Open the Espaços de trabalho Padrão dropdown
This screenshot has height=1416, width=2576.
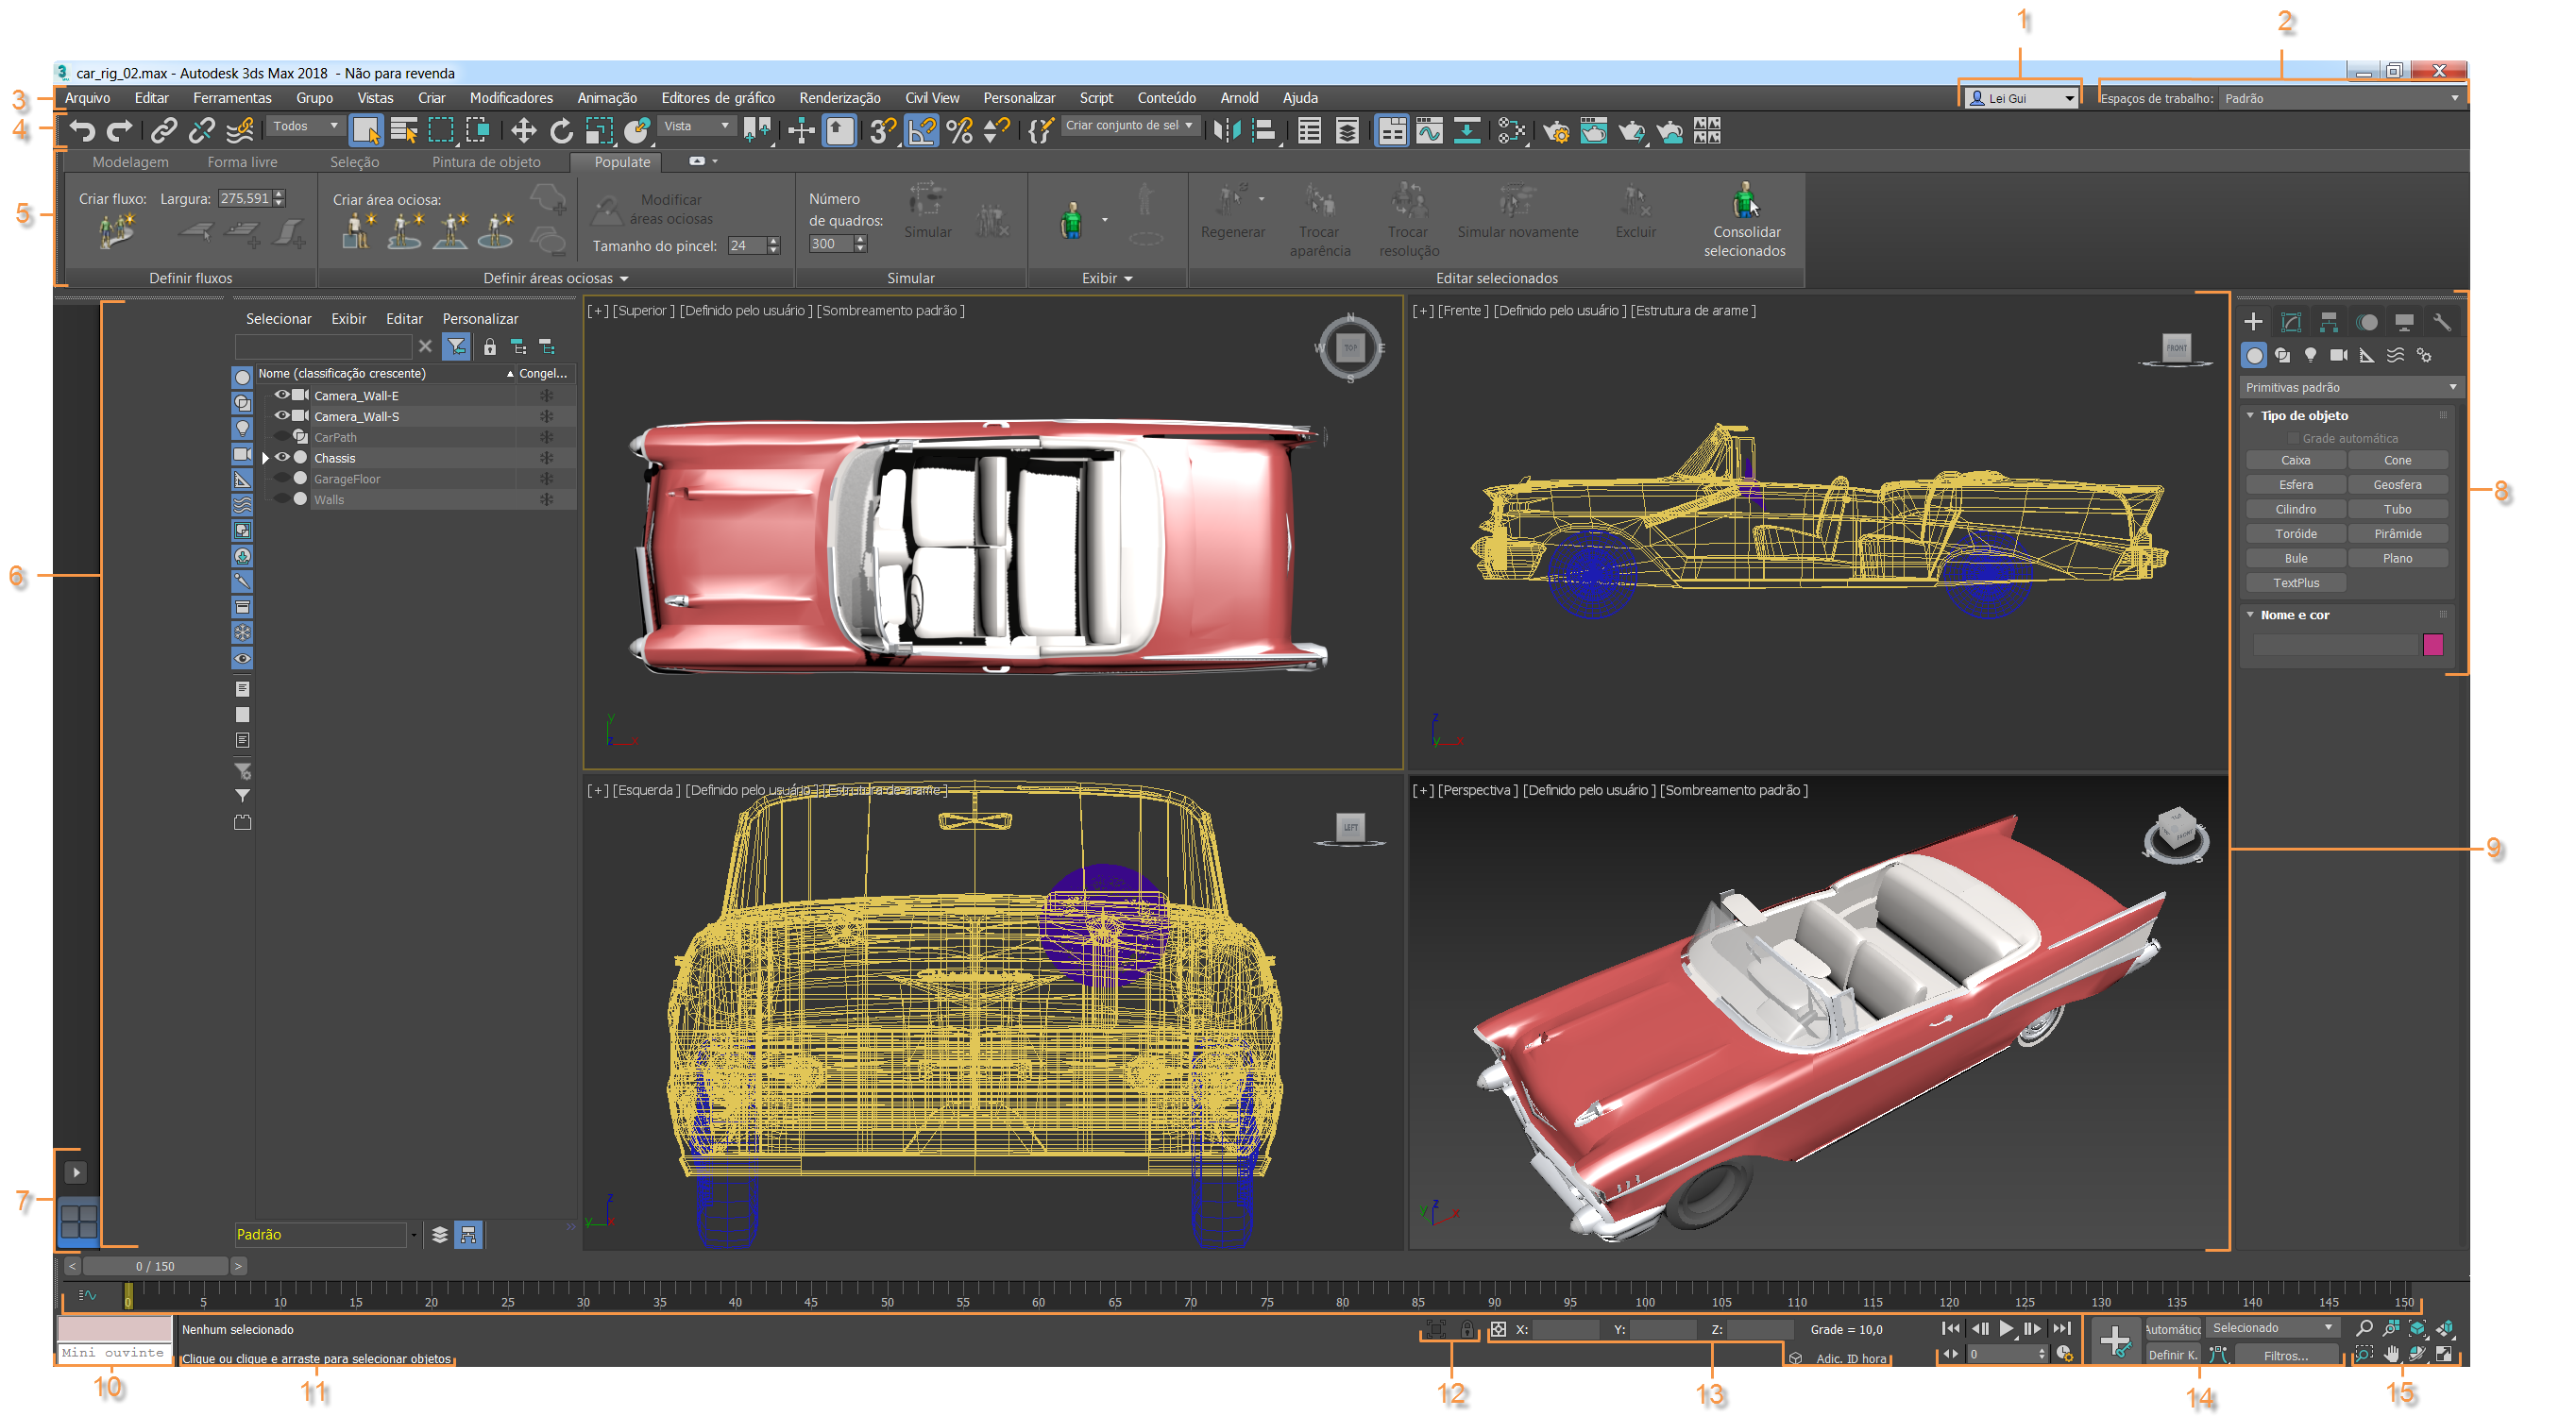coord(2340,98)
